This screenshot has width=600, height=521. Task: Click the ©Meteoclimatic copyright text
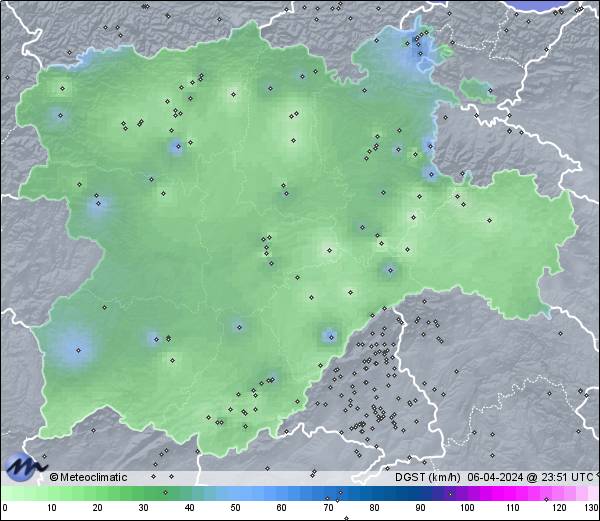click(x=88, y=477)
